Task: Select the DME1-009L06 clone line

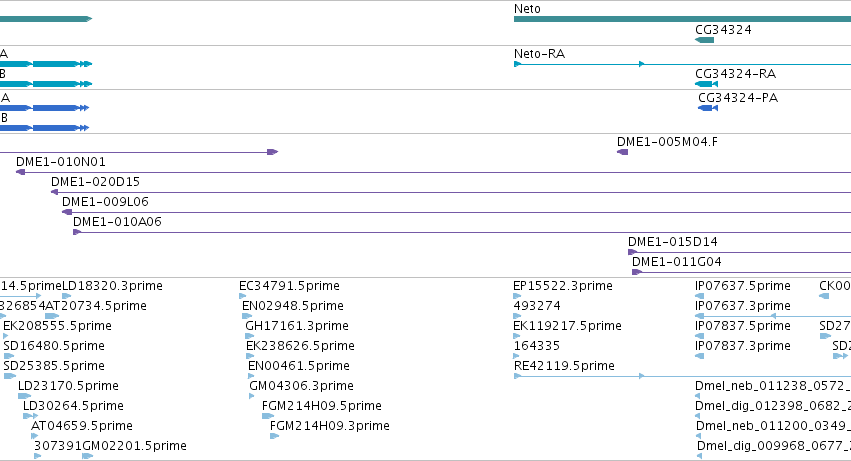Action: pos(456,212)
